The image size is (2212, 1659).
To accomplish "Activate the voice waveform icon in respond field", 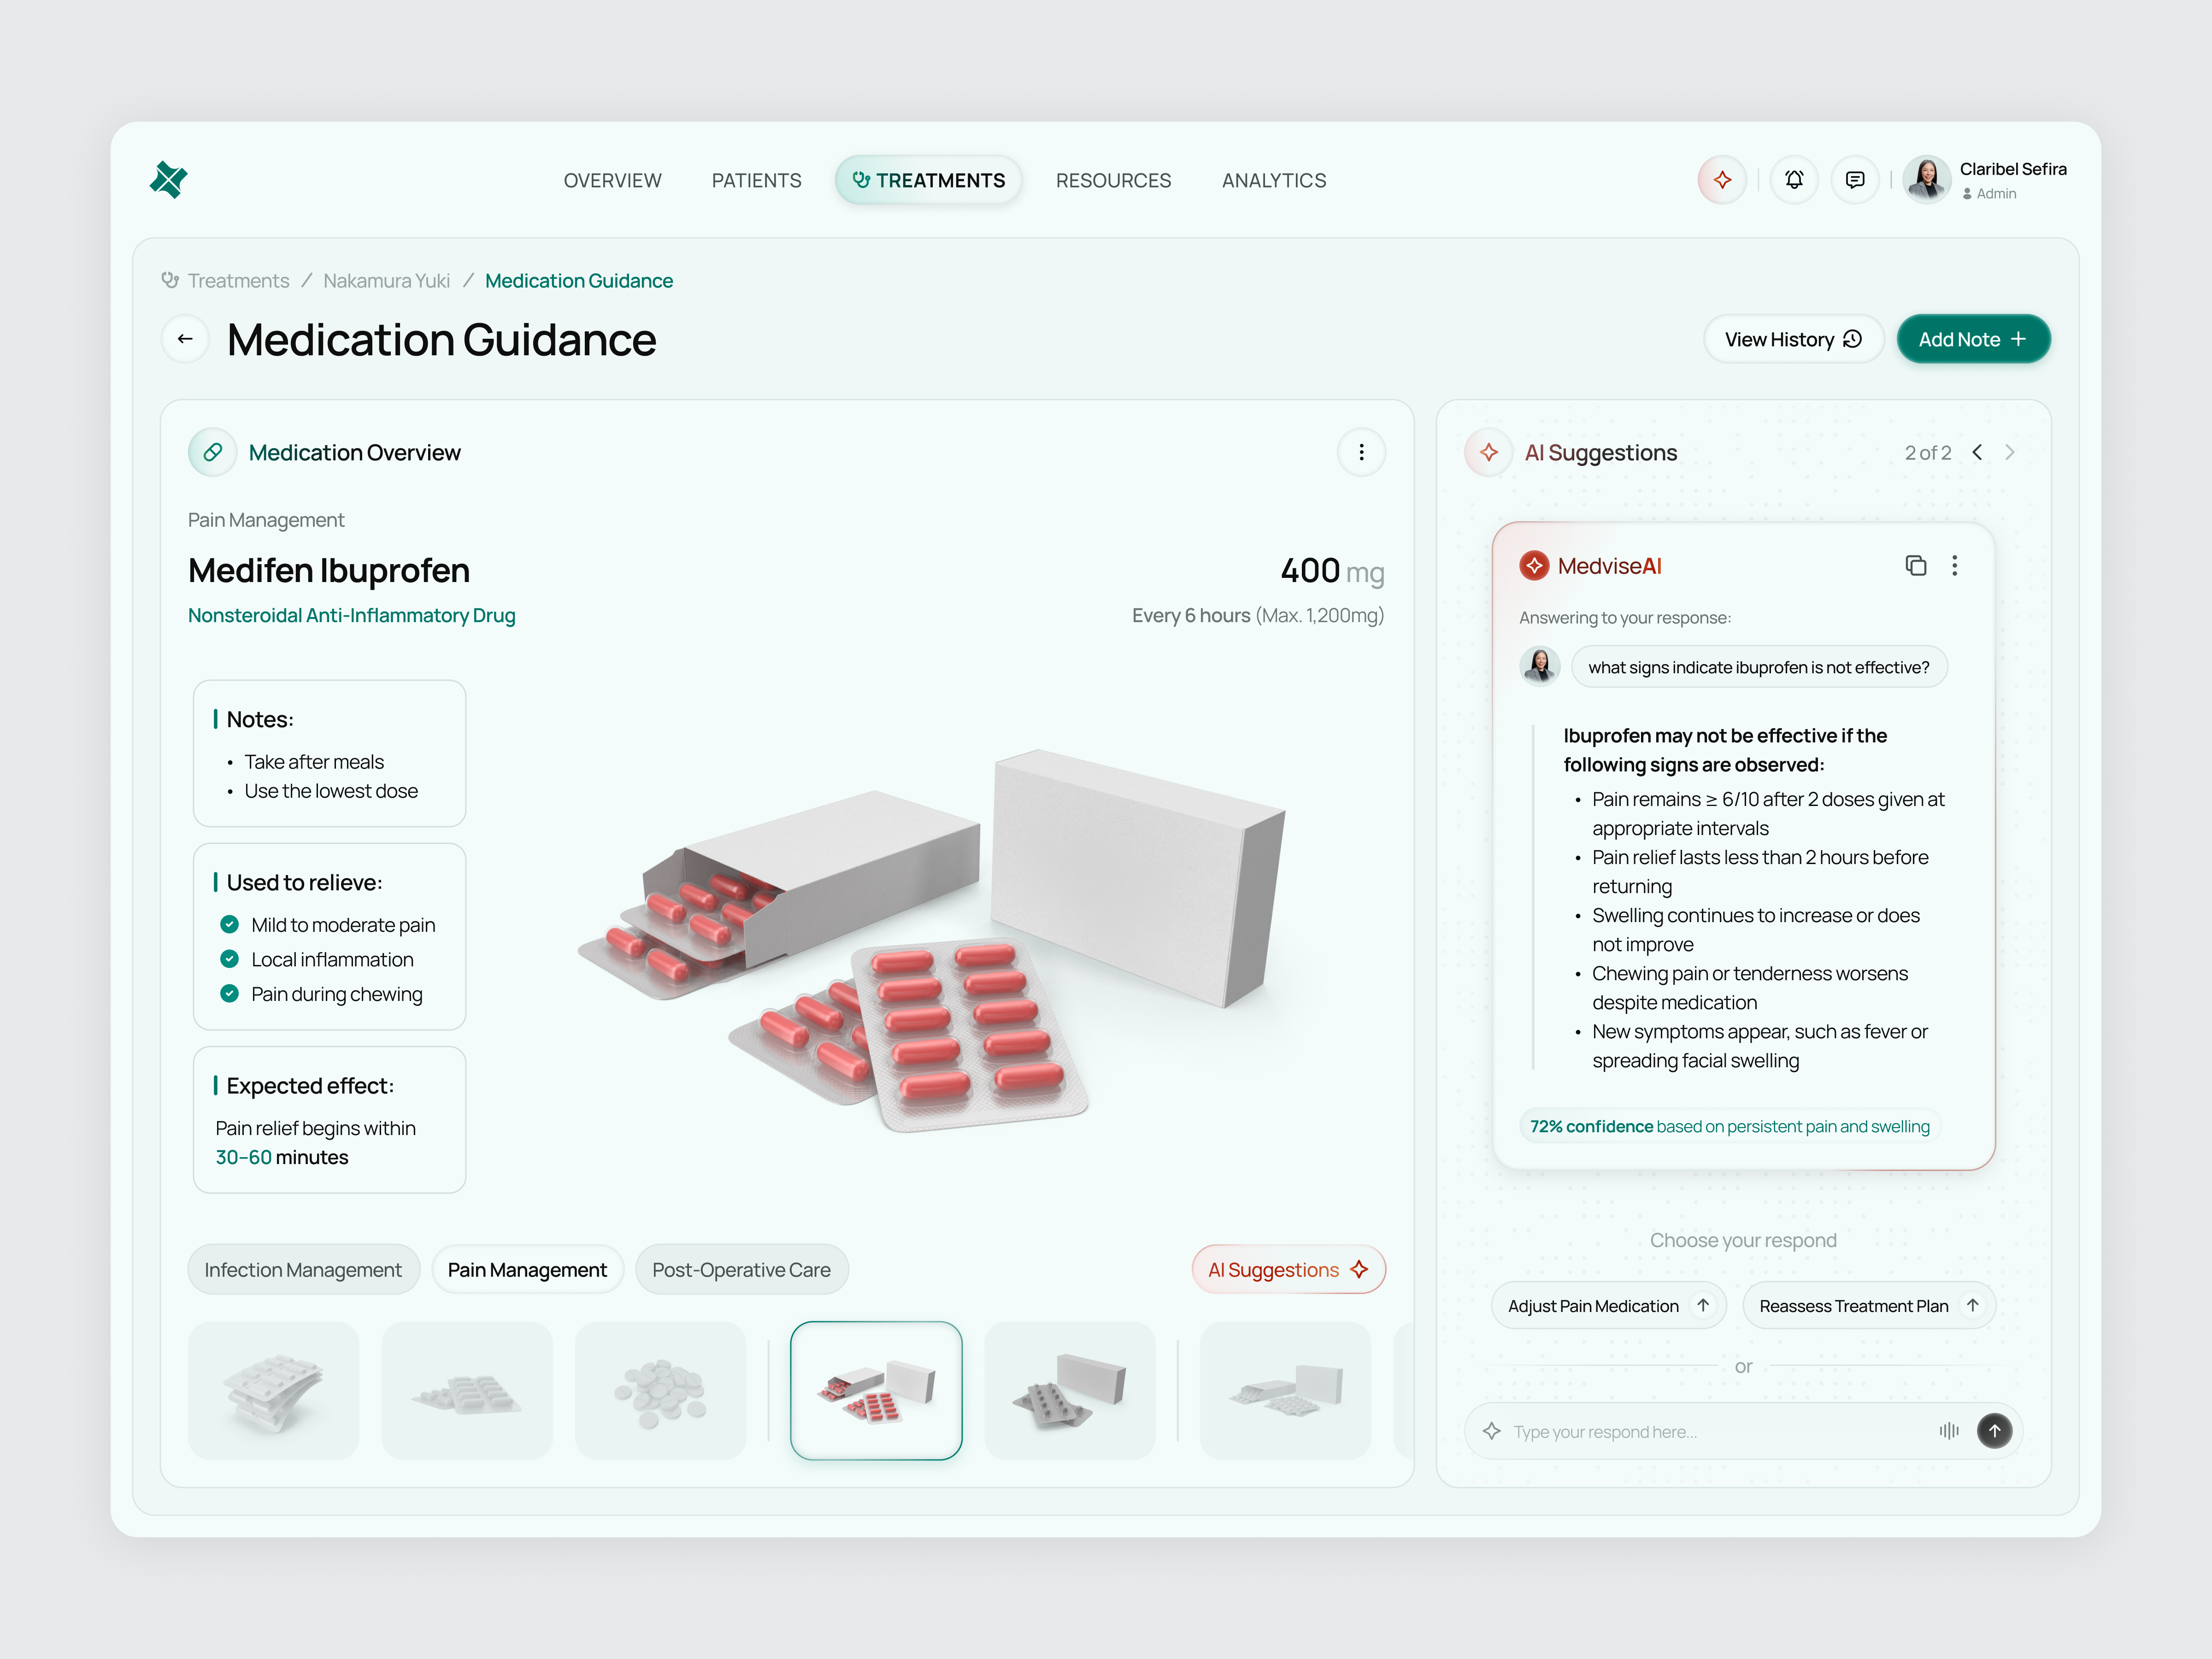I will pos(1948,1431).
